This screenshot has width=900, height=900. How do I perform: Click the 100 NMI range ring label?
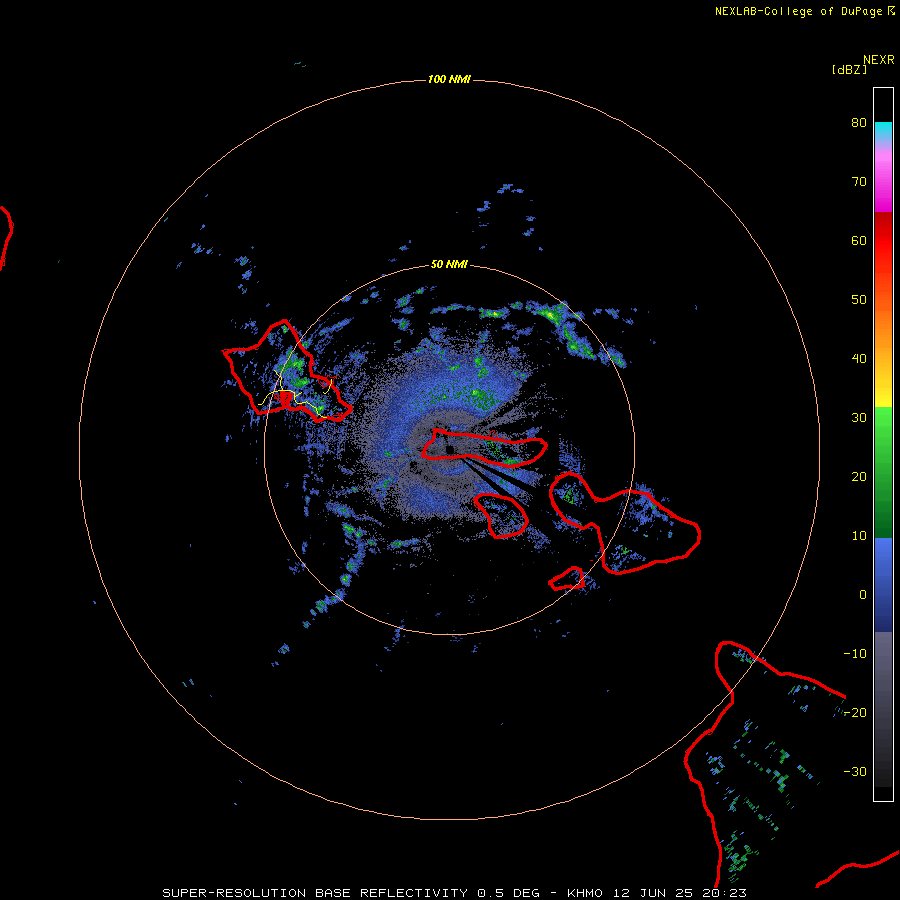click(449, 79)
